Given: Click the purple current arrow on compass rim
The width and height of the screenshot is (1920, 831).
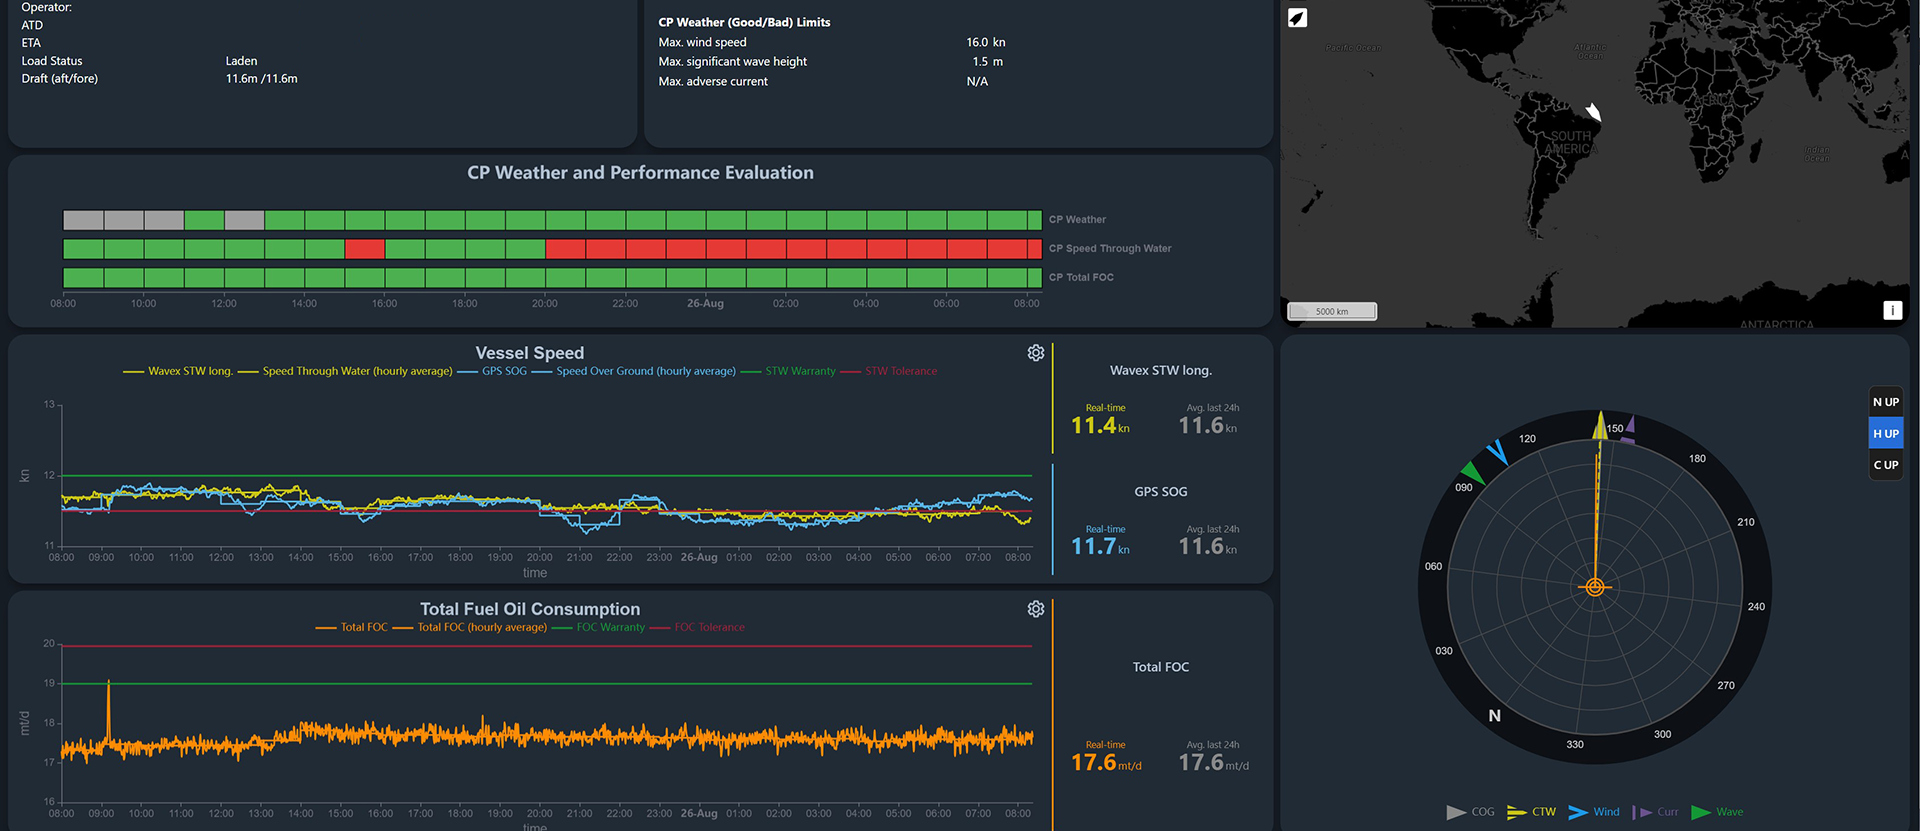Looking at the screenshot, I should point(1629,430).
